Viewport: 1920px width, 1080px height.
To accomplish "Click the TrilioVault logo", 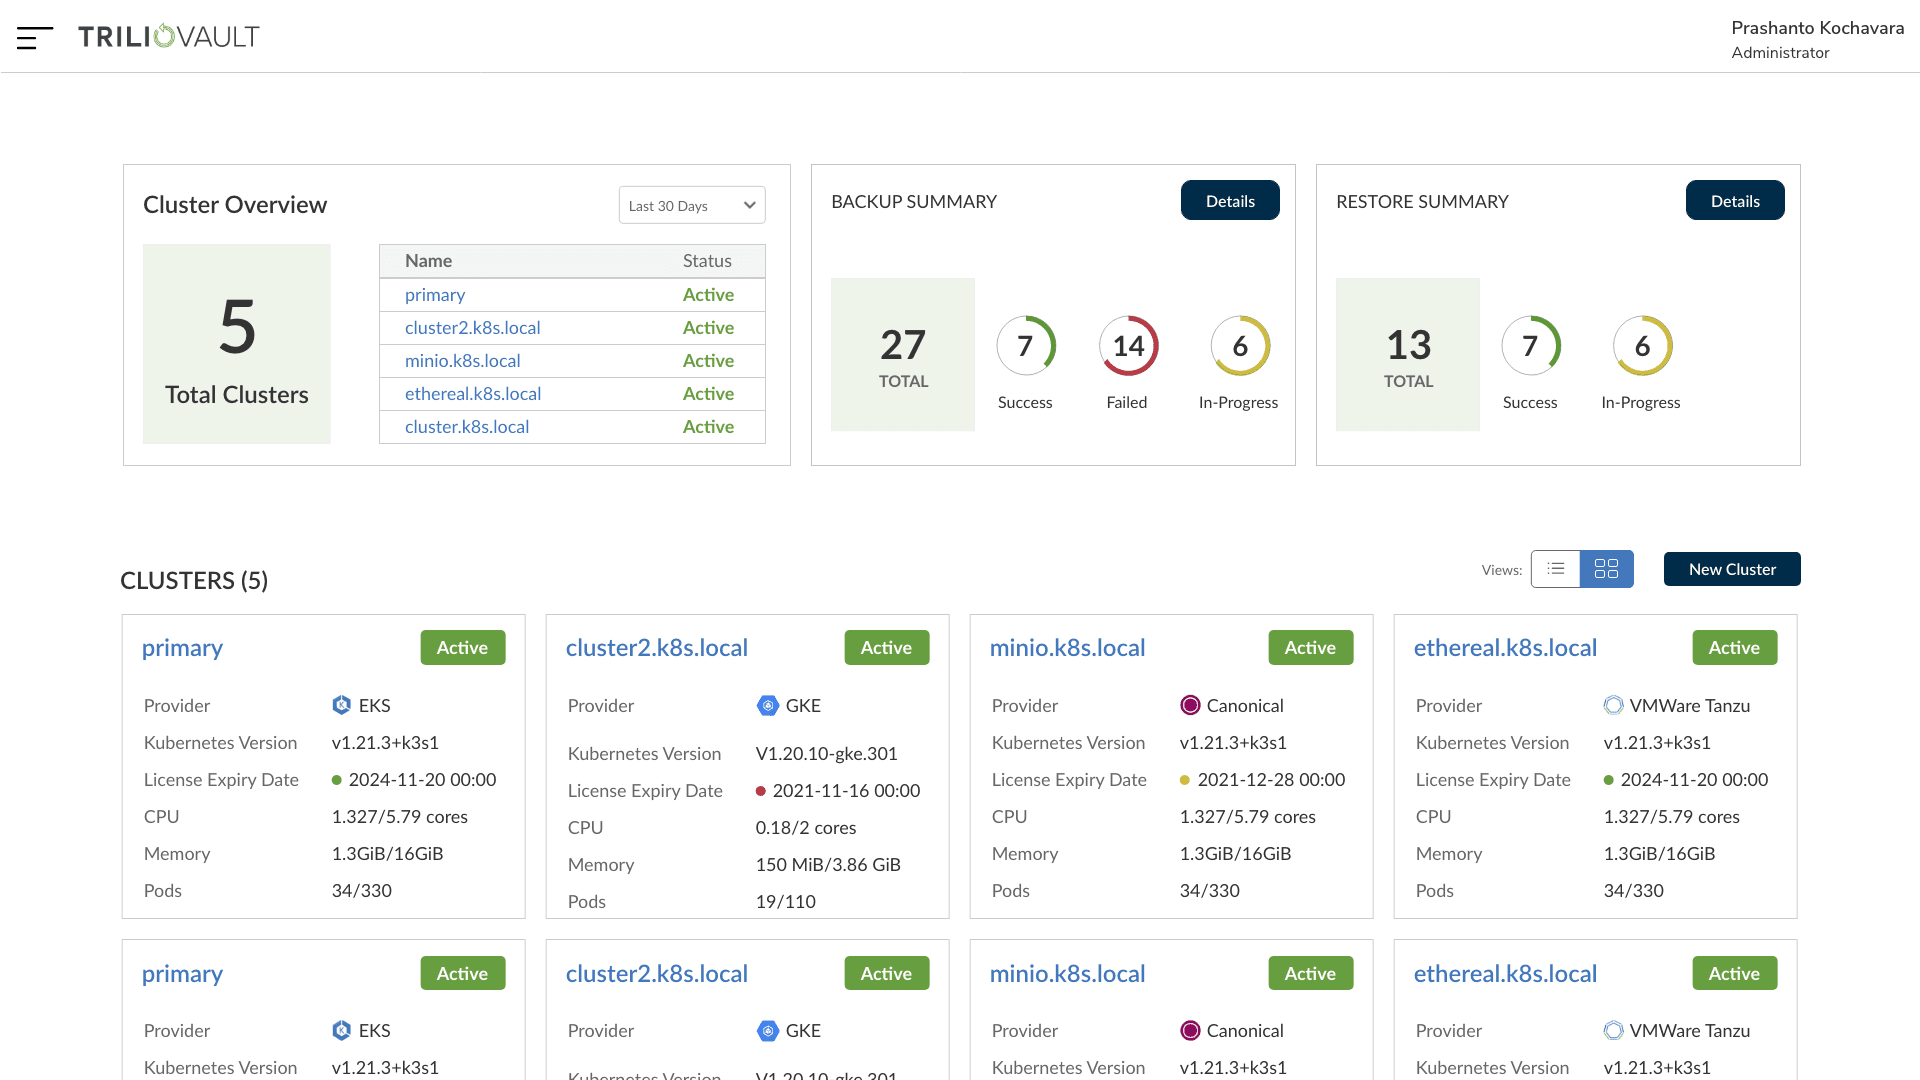I will pos(169,37).
